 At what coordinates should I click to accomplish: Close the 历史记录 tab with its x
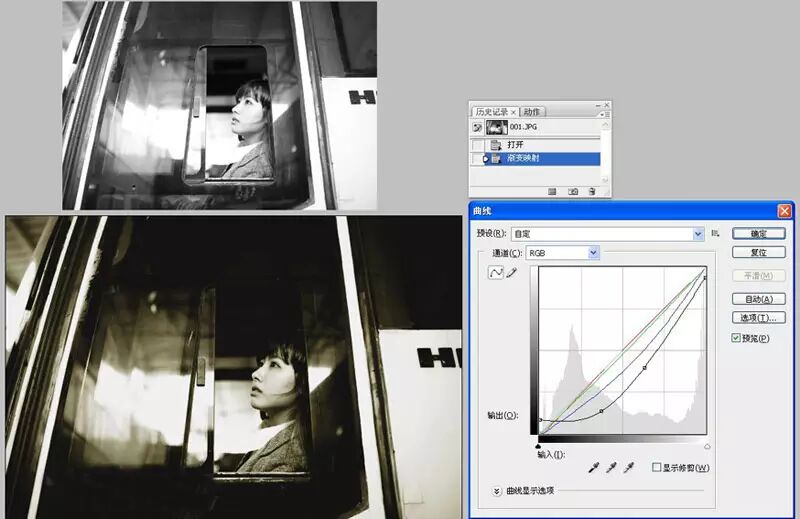point(513,112)
